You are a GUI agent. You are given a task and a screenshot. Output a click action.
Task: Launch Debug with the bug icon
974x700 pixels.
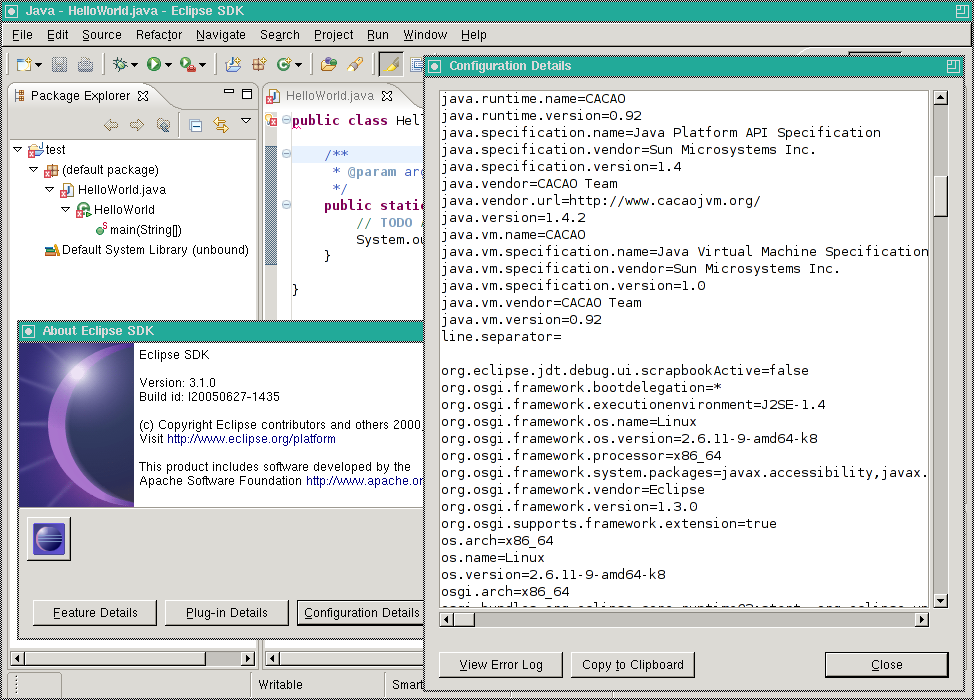click(x=120, y=64)
